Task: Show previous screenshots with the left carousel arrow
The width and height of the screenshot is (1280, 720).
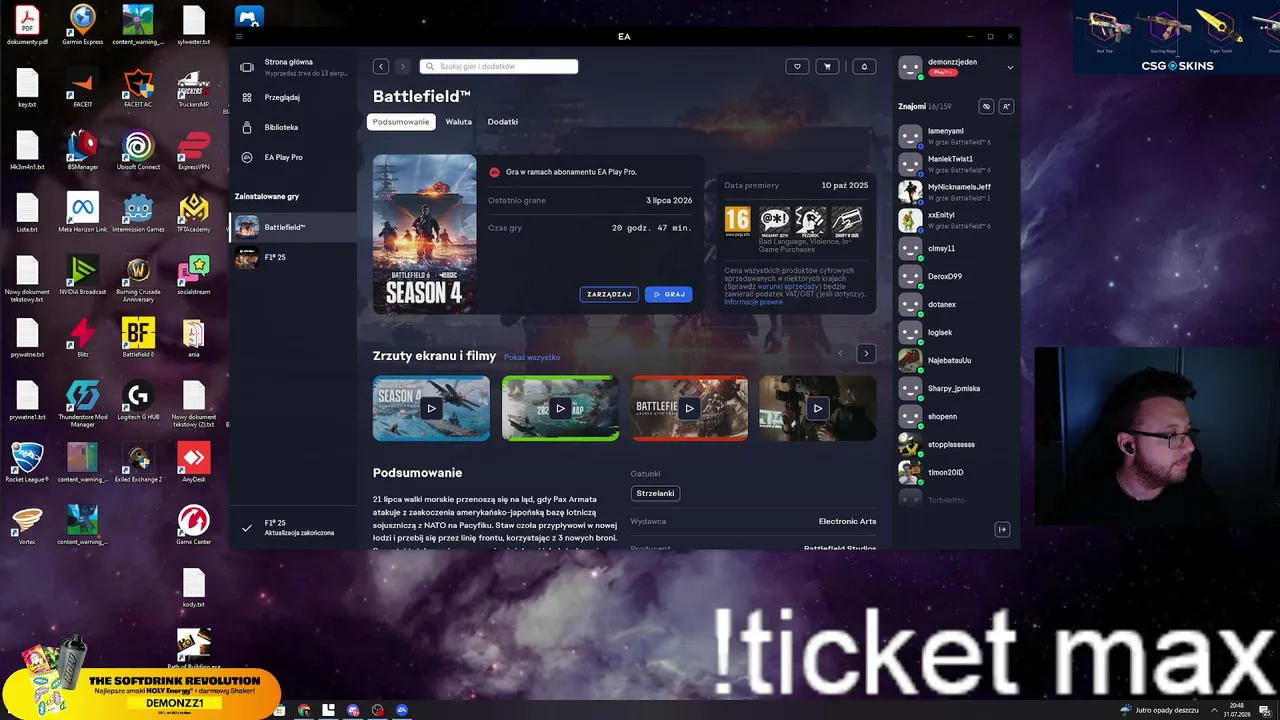Action: 840,353
